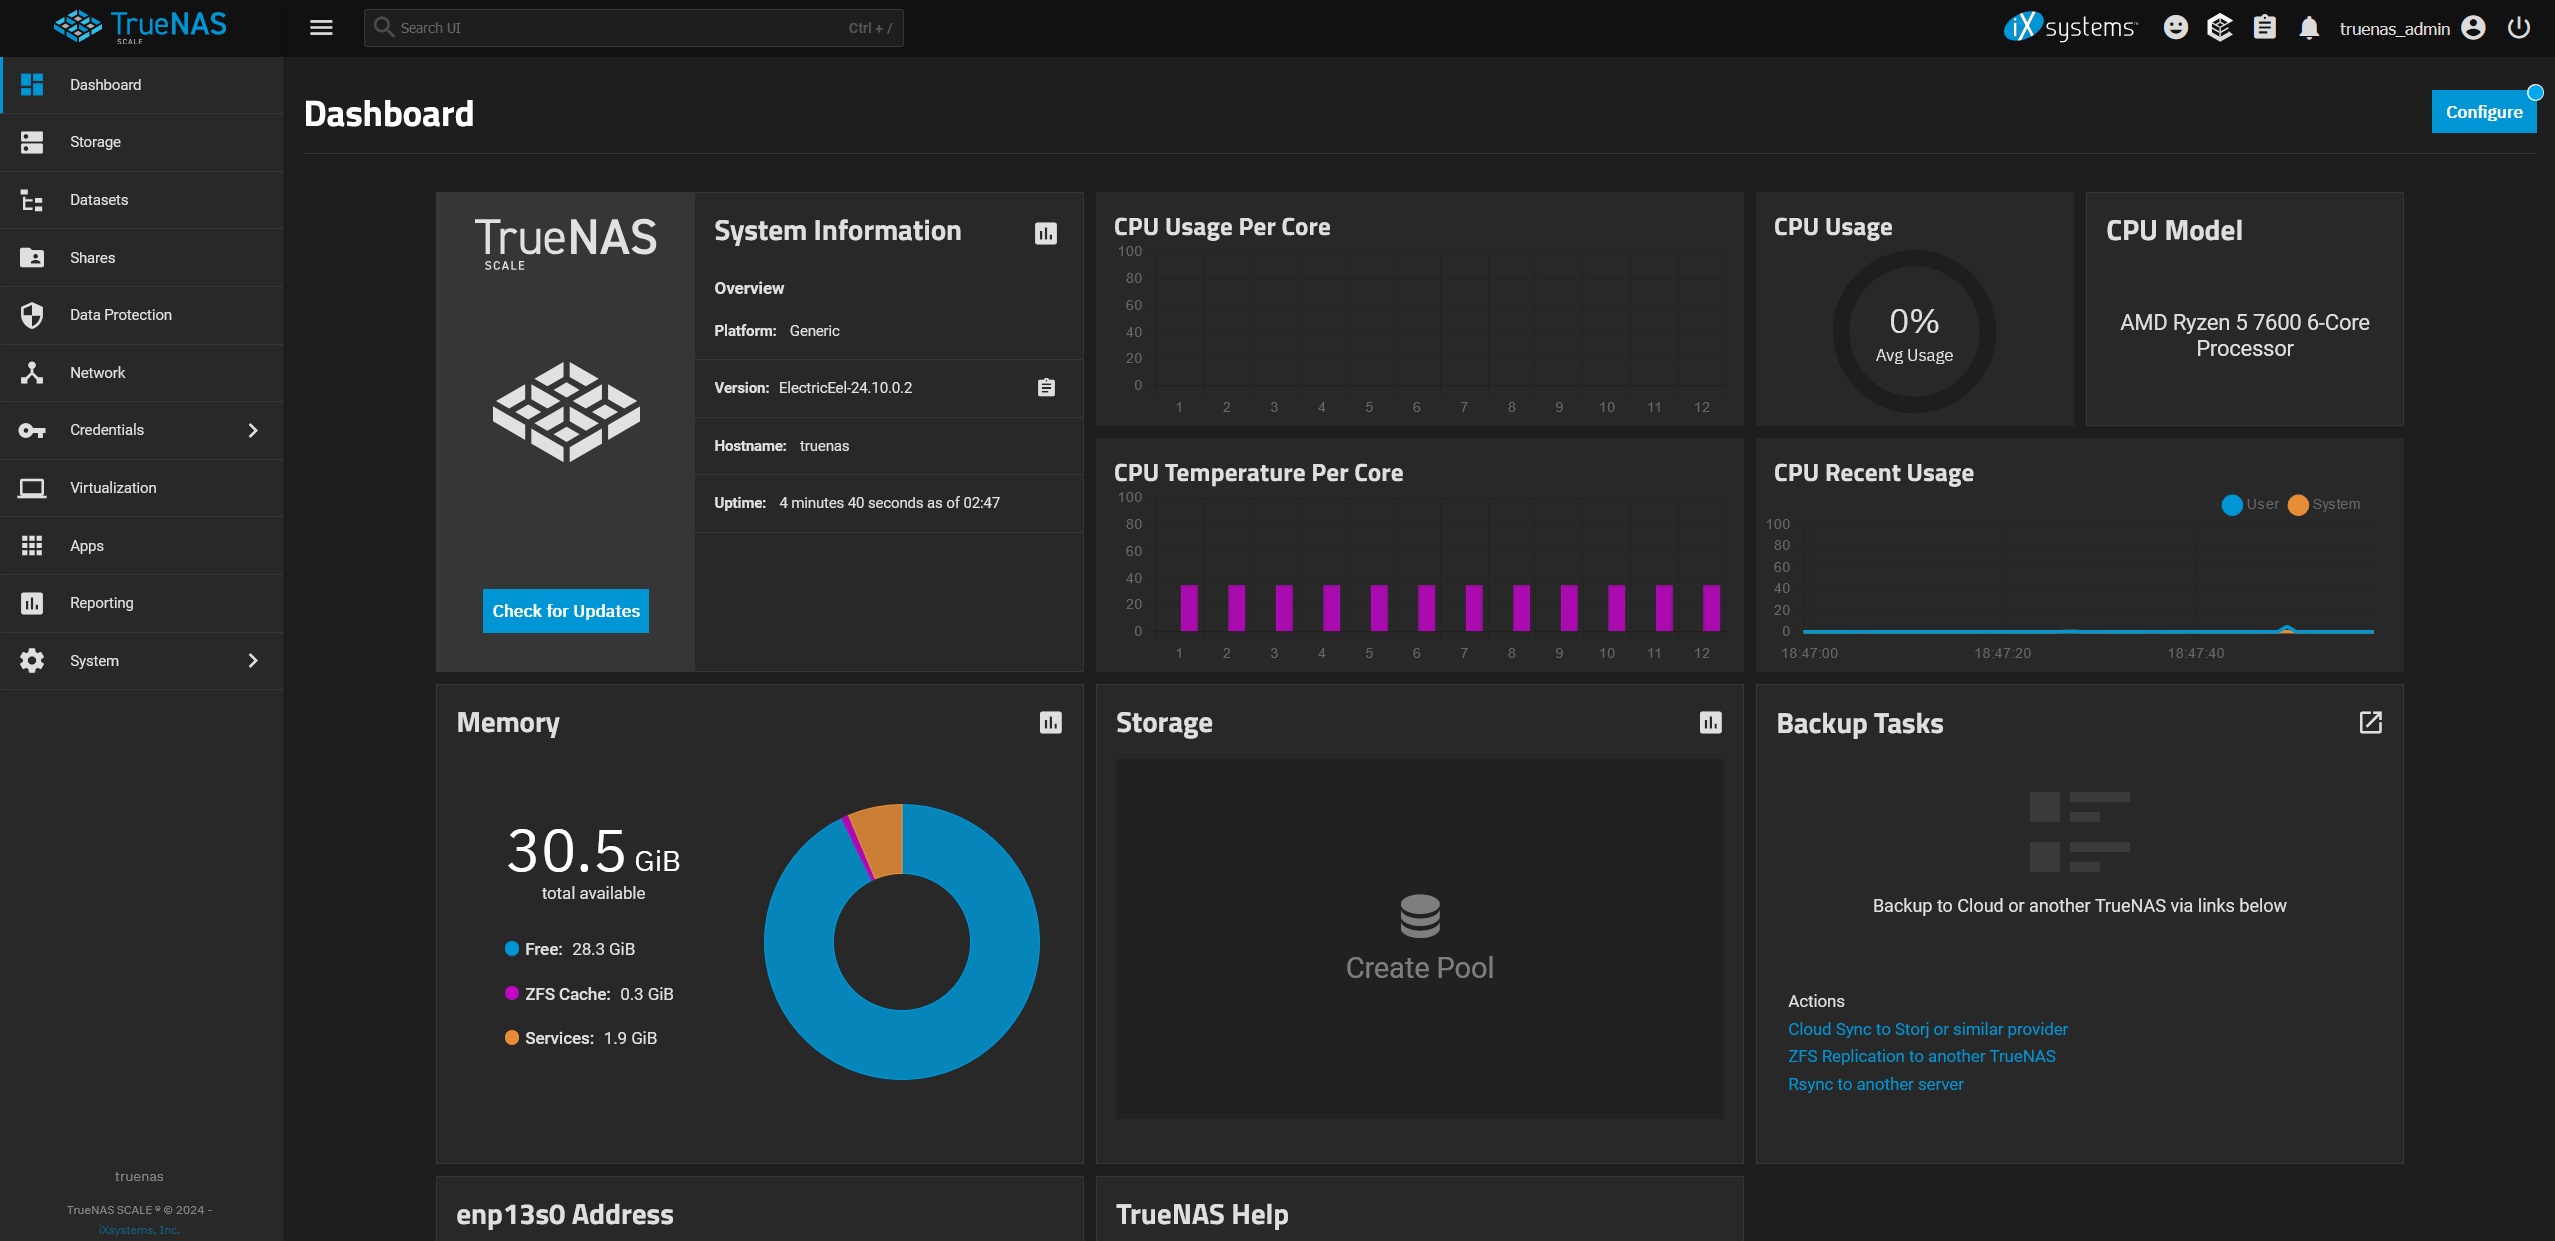The image size is (2555, 1241).
Task: Click the Virtualization laptop icon
Action: click(x=32, y=488)
